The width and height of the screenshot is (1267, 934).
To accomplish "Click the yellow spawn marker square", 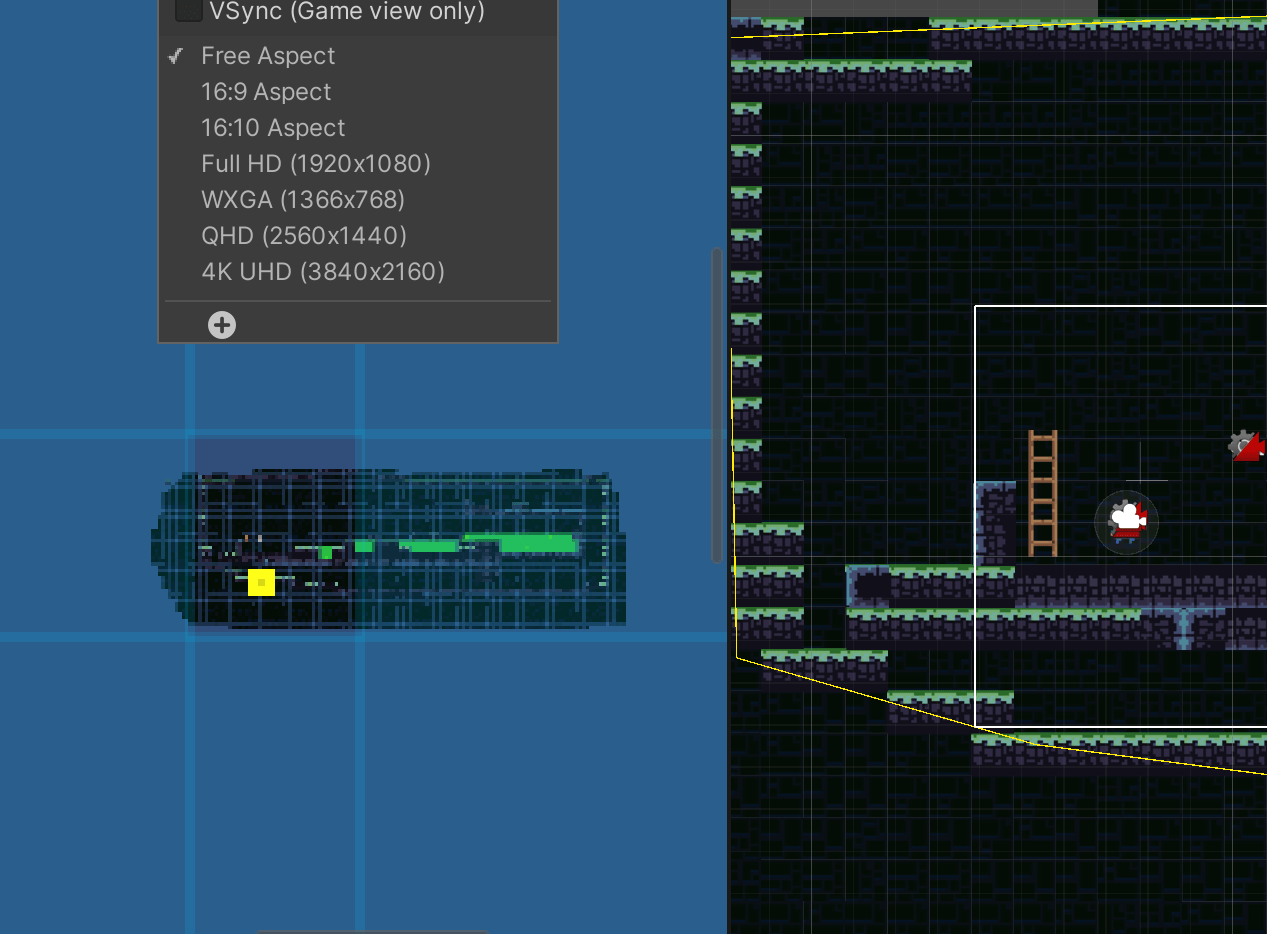I will 261,582.
